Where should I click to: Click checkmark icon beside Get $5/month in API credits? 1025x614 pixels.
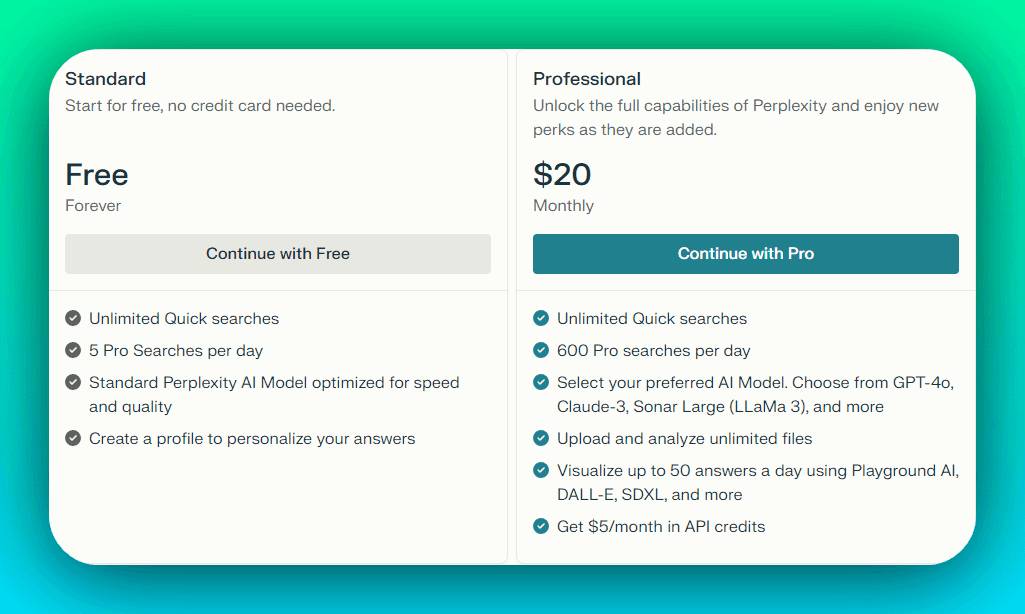(x=541, y=527)
